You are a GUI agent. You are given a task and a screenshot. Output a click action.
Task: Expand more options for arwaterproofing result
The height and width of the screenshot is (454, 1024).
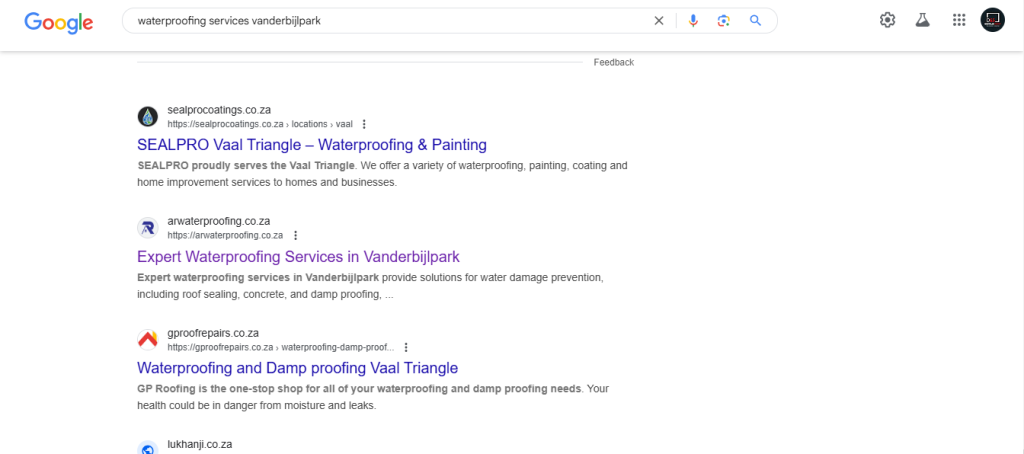coord(295,236)
